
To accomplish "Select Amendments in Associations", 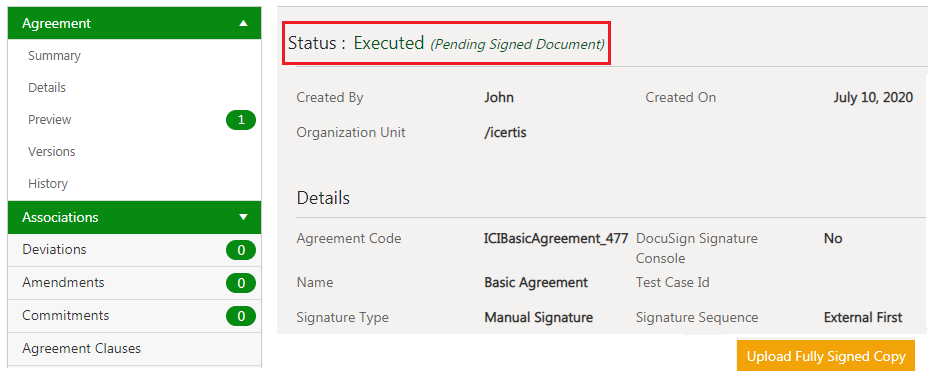I will (x=63, y=282).
